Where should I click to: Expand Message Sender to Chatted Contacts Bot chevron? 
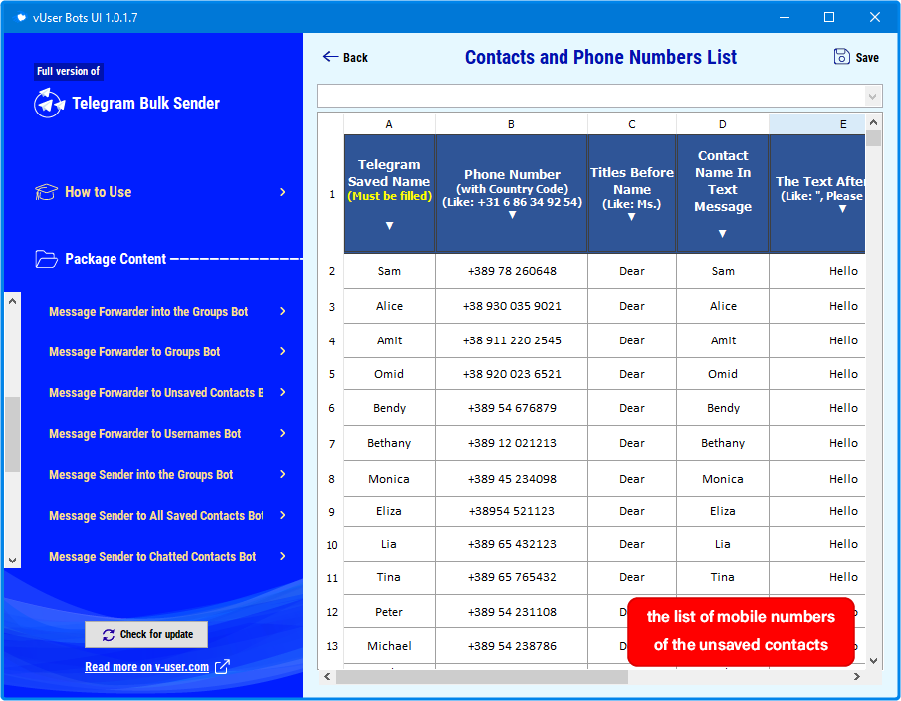click(283, 556)
